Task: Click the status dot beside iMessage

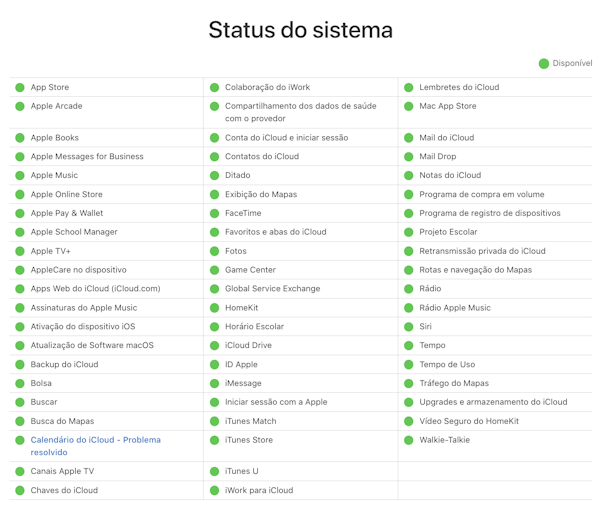Action: point(214,383)
